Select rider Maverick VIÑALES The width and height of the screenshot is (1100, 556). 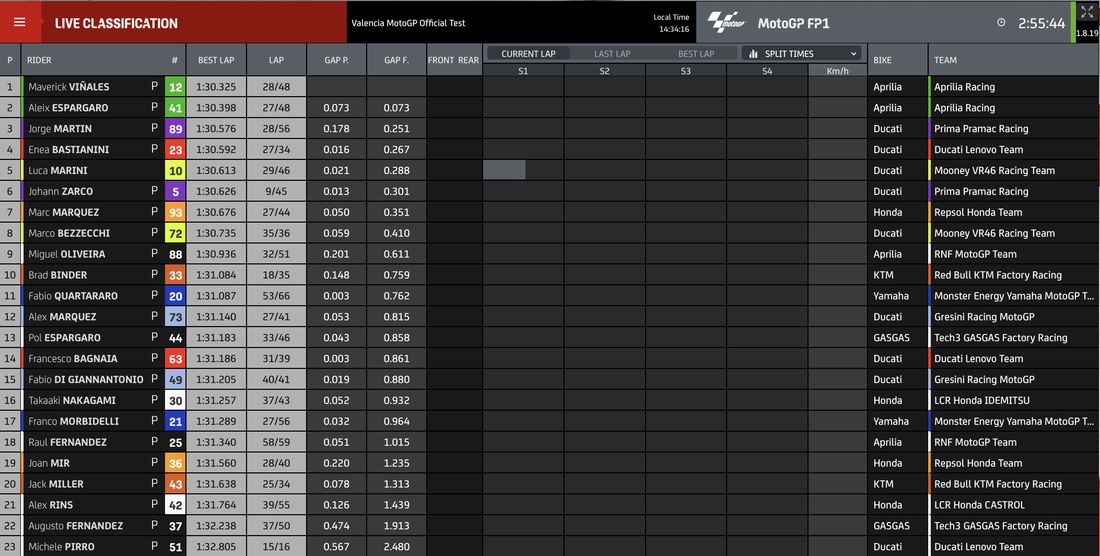(68, 87)
